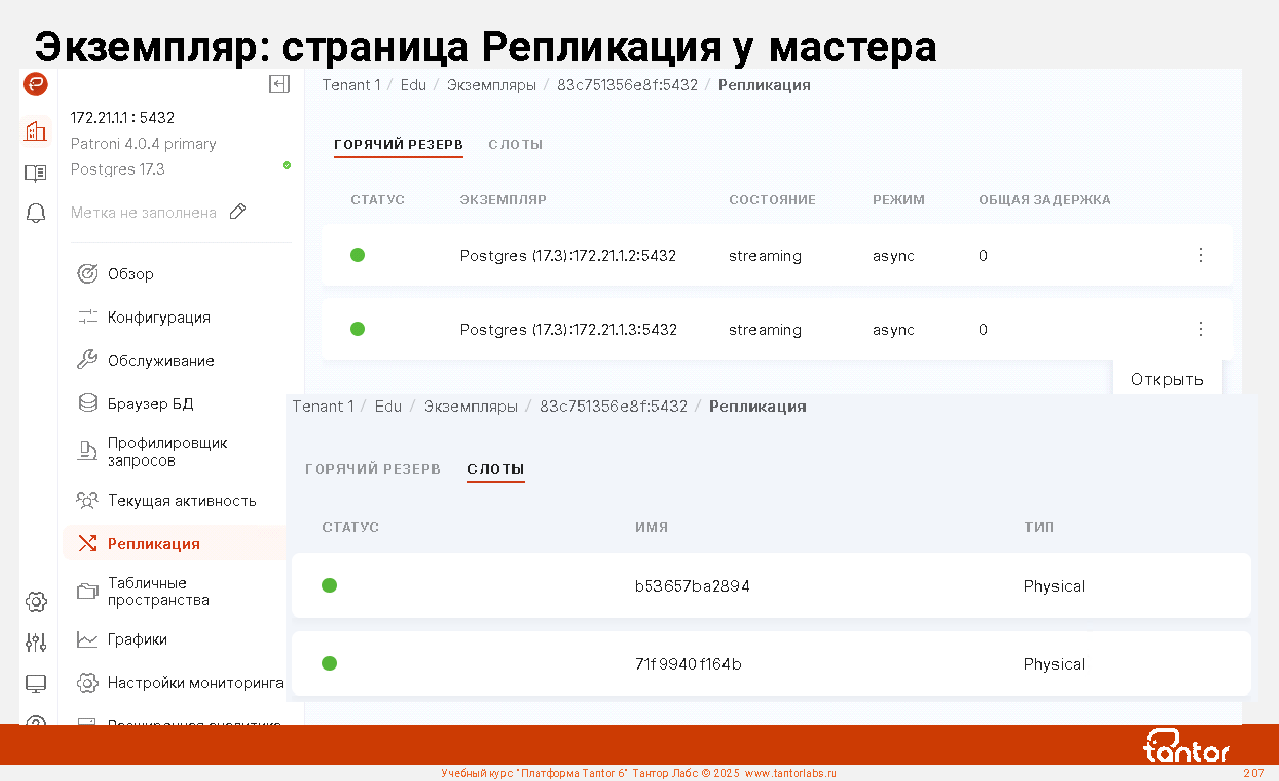
Task: Open the buildings workspace icon in left rail
Action: (36, 131)
